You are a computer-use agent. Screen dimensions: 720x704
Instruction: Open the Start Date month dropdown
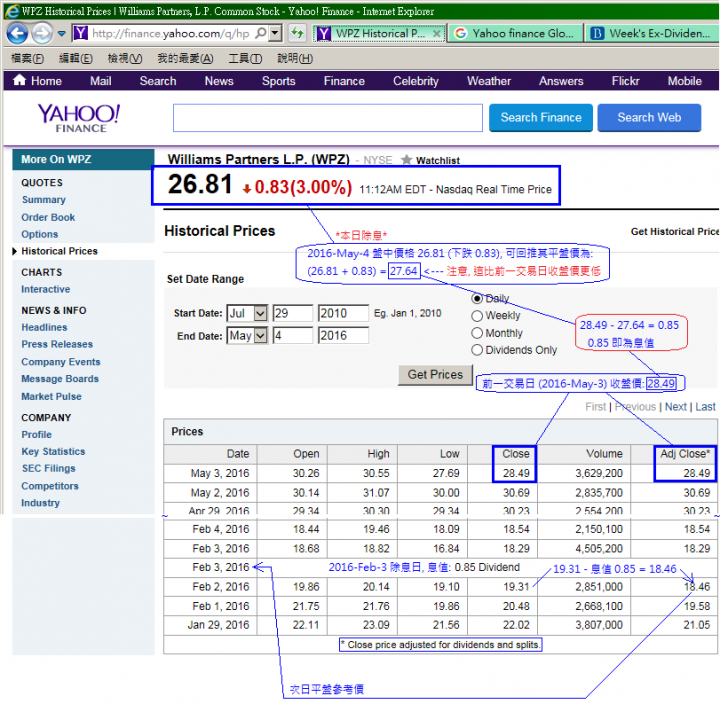coord(247,313)
